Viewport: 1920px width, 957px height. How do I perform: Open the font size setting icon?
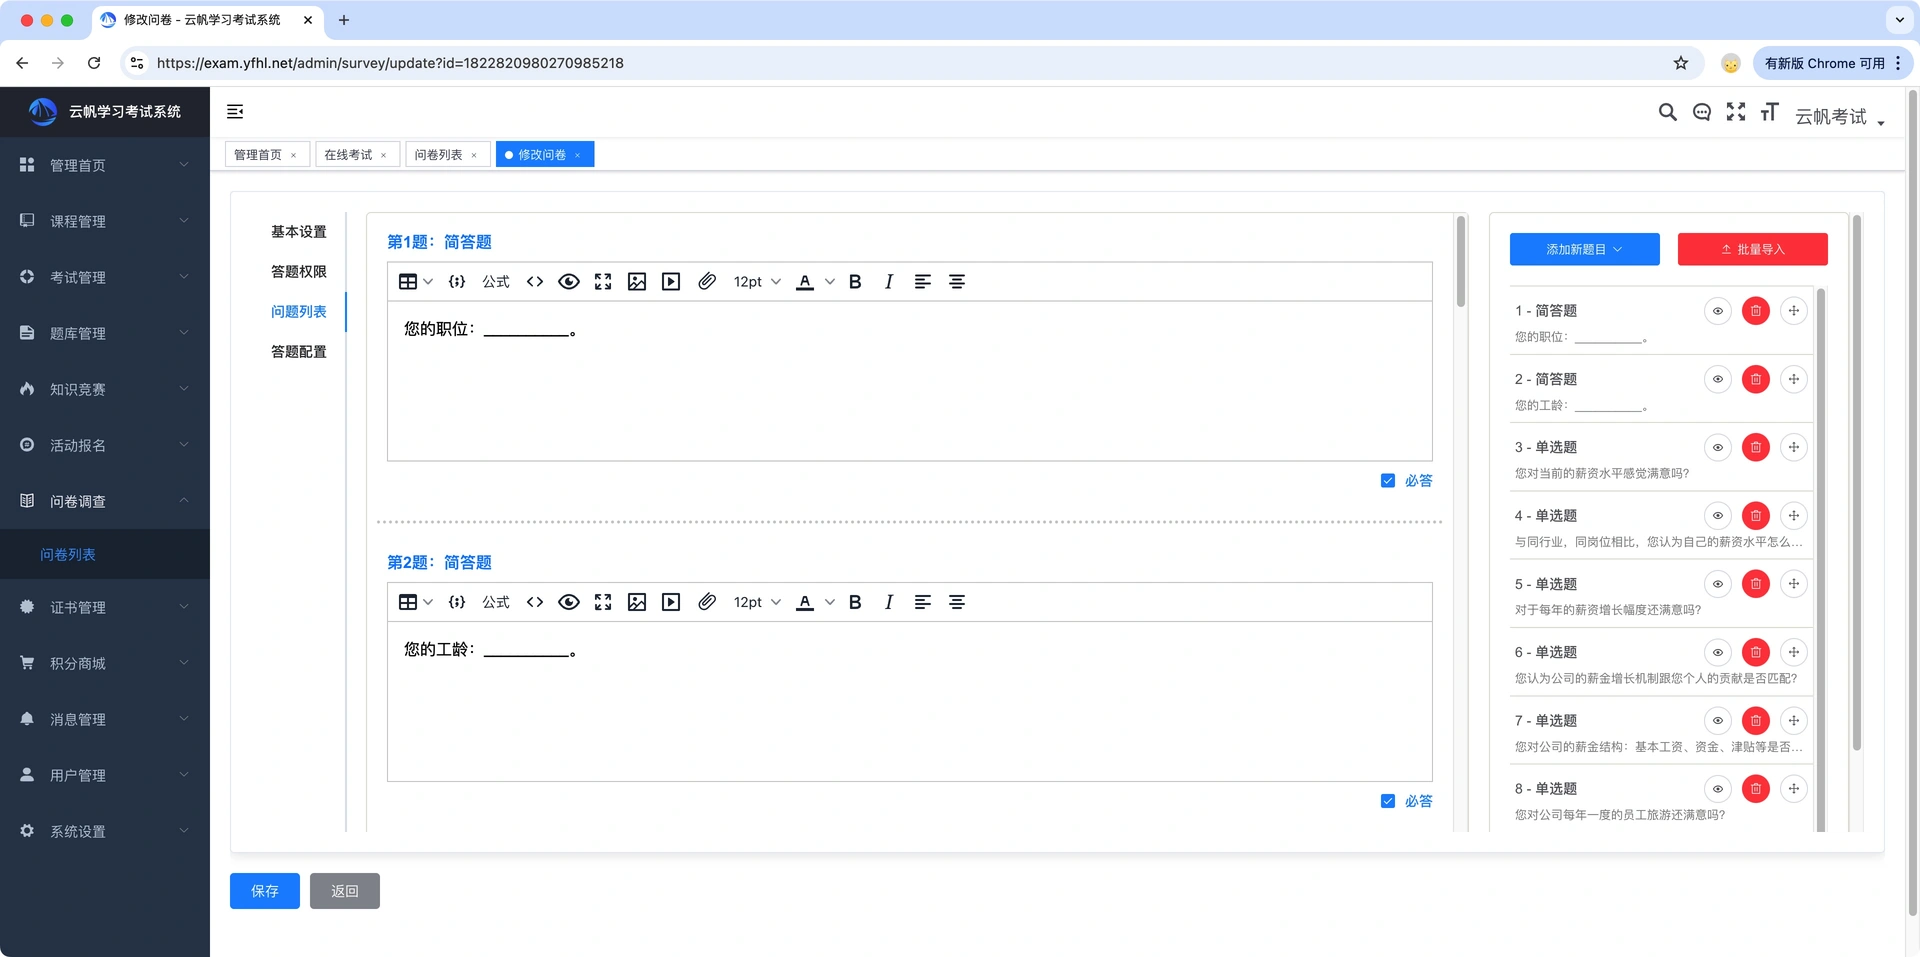coord(1770,112)
